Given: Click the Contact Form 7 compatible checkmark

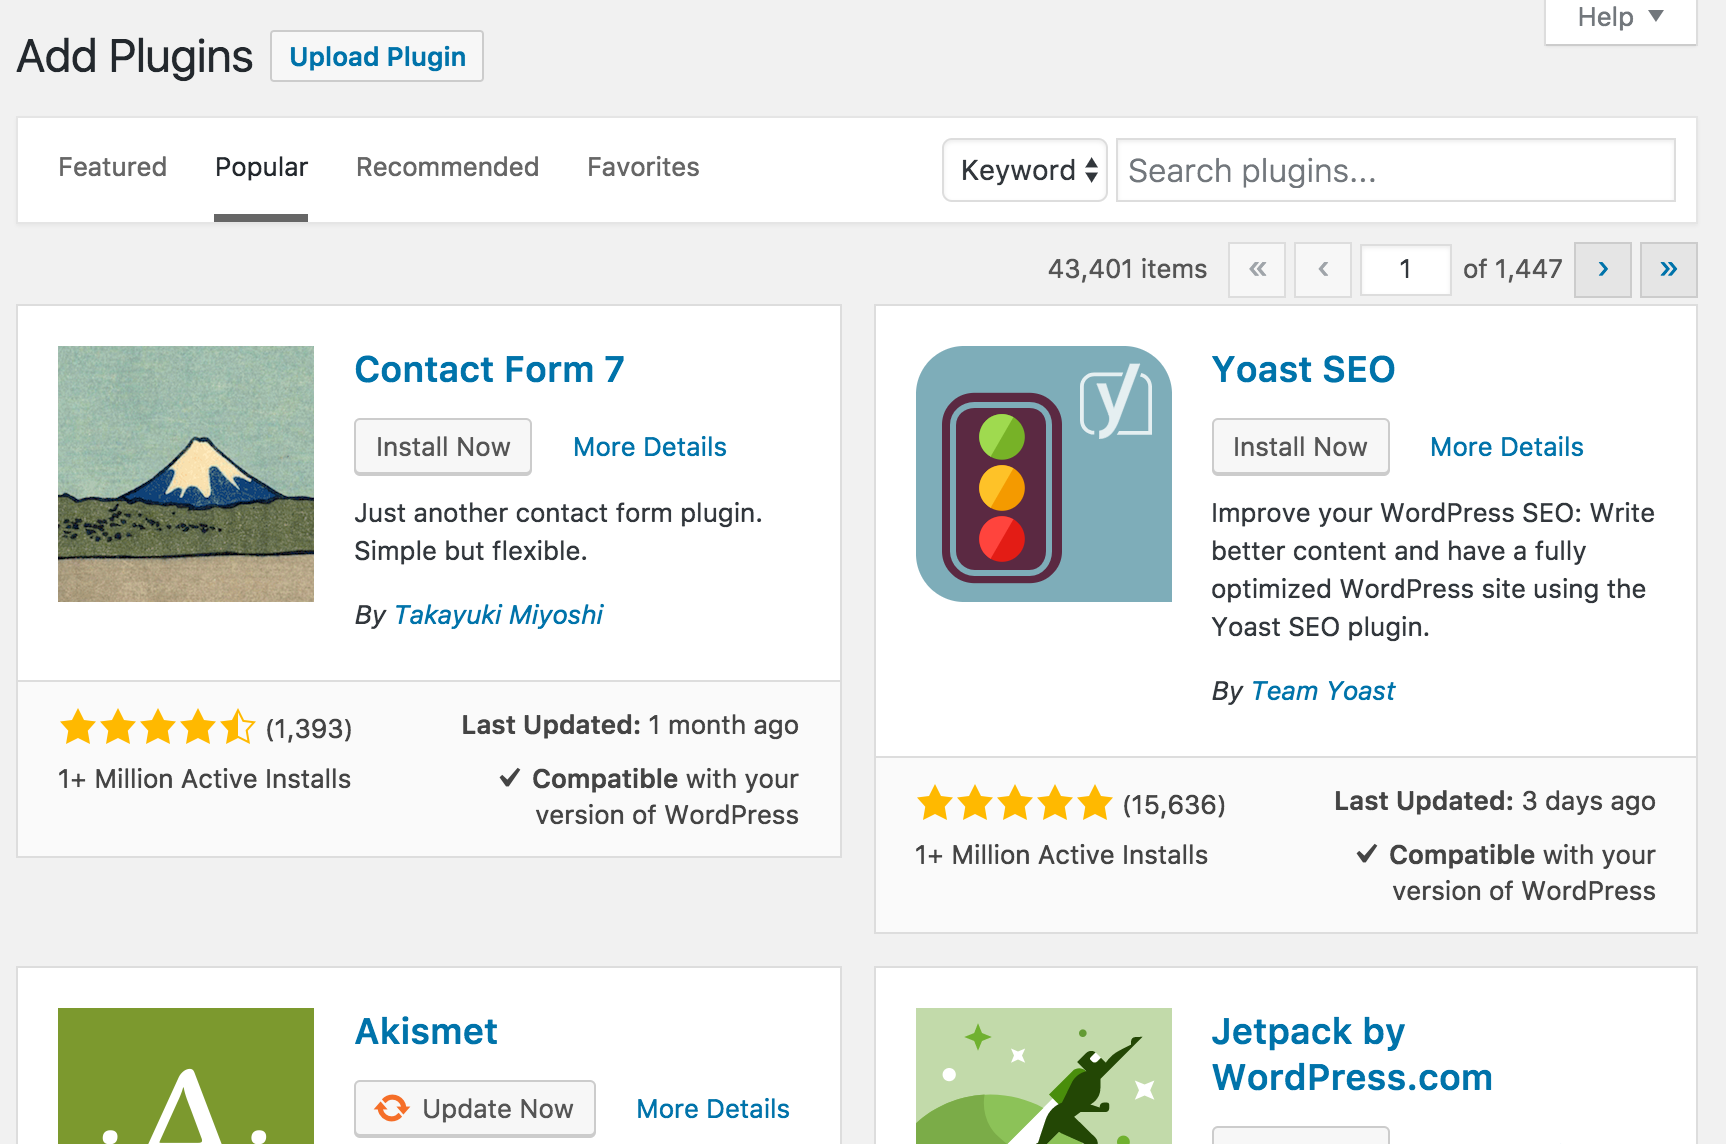Looking at the screenshot, I should tap(510, 778).
